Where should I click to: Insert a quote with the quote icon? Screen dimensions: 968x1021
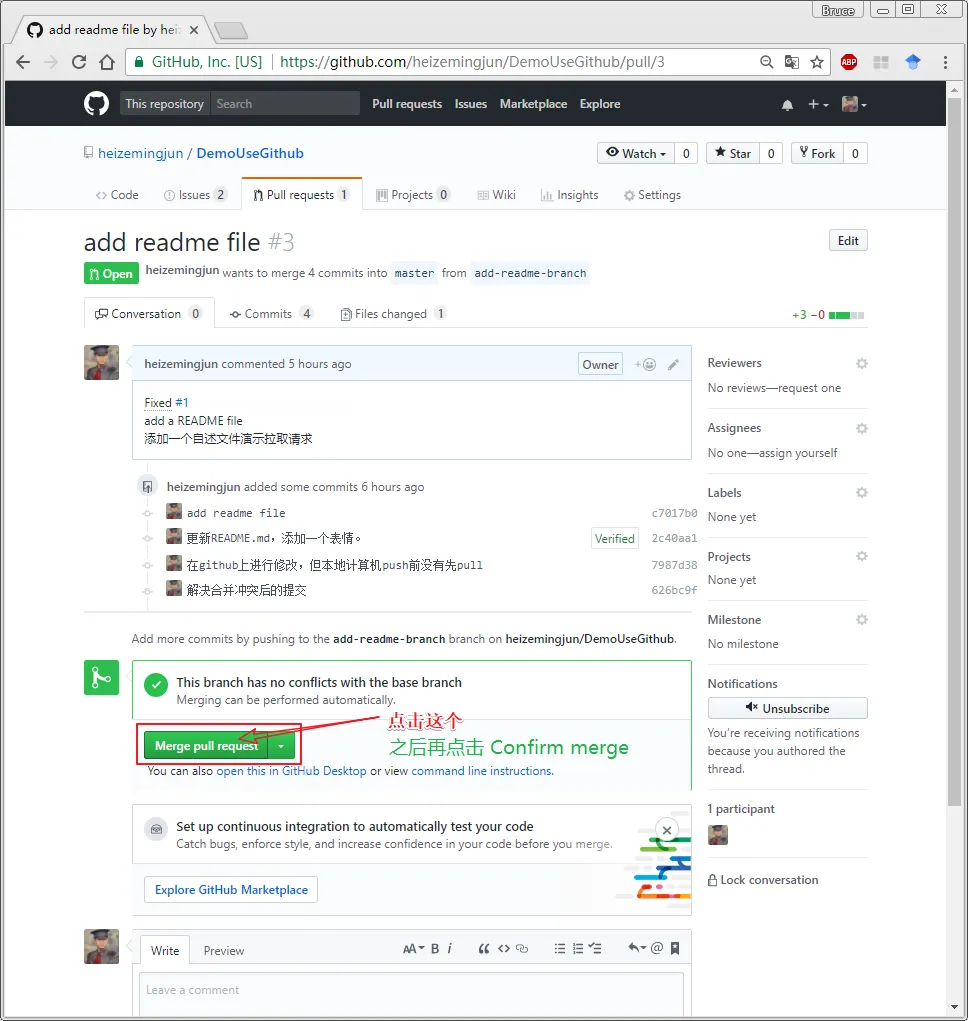coord(484,949)
